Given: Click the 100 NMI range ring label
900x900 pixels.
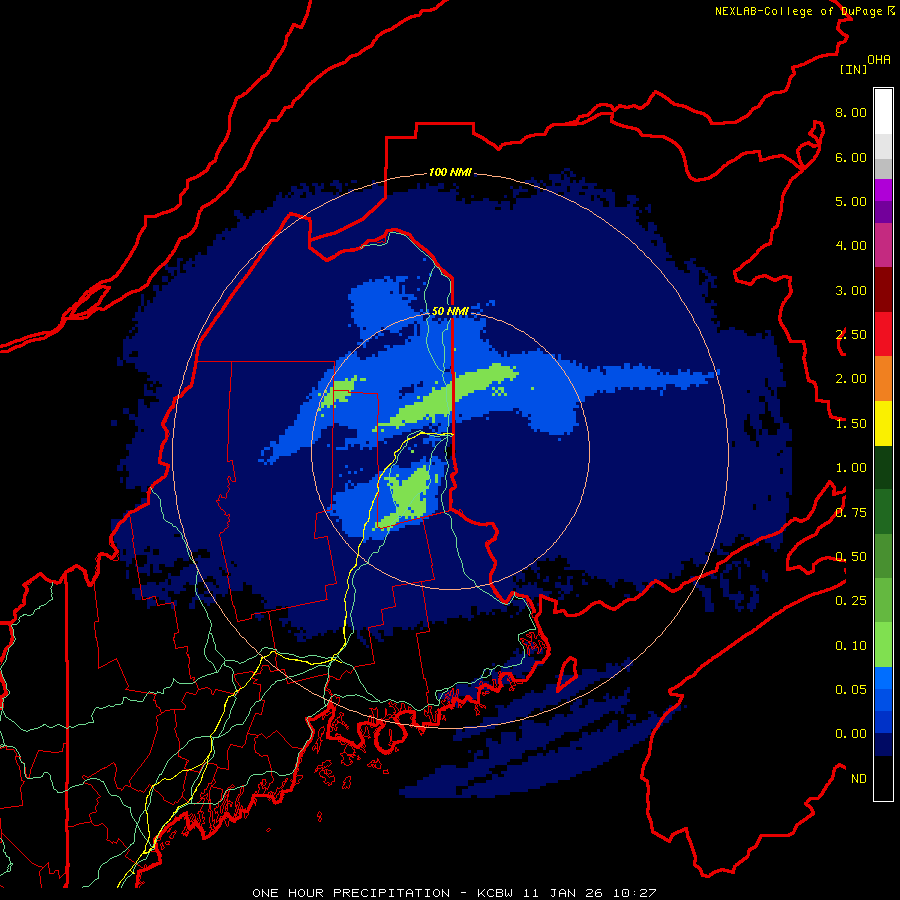Looking at the screenshot, I should click(450, 172).
